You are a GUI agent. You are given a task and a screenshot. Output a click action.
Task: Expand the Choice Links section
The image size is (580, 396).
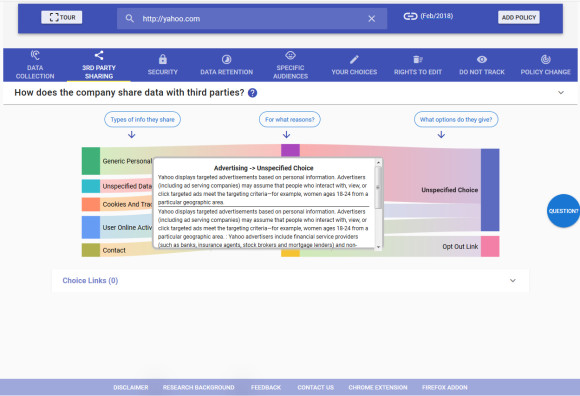pyautogui.click(x=513, y=280)
